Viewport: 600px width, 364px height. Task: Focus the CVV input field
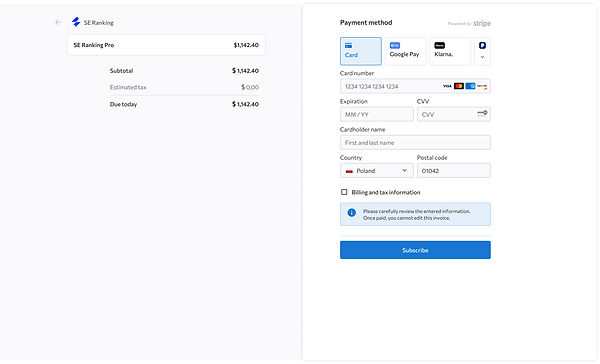453,114
